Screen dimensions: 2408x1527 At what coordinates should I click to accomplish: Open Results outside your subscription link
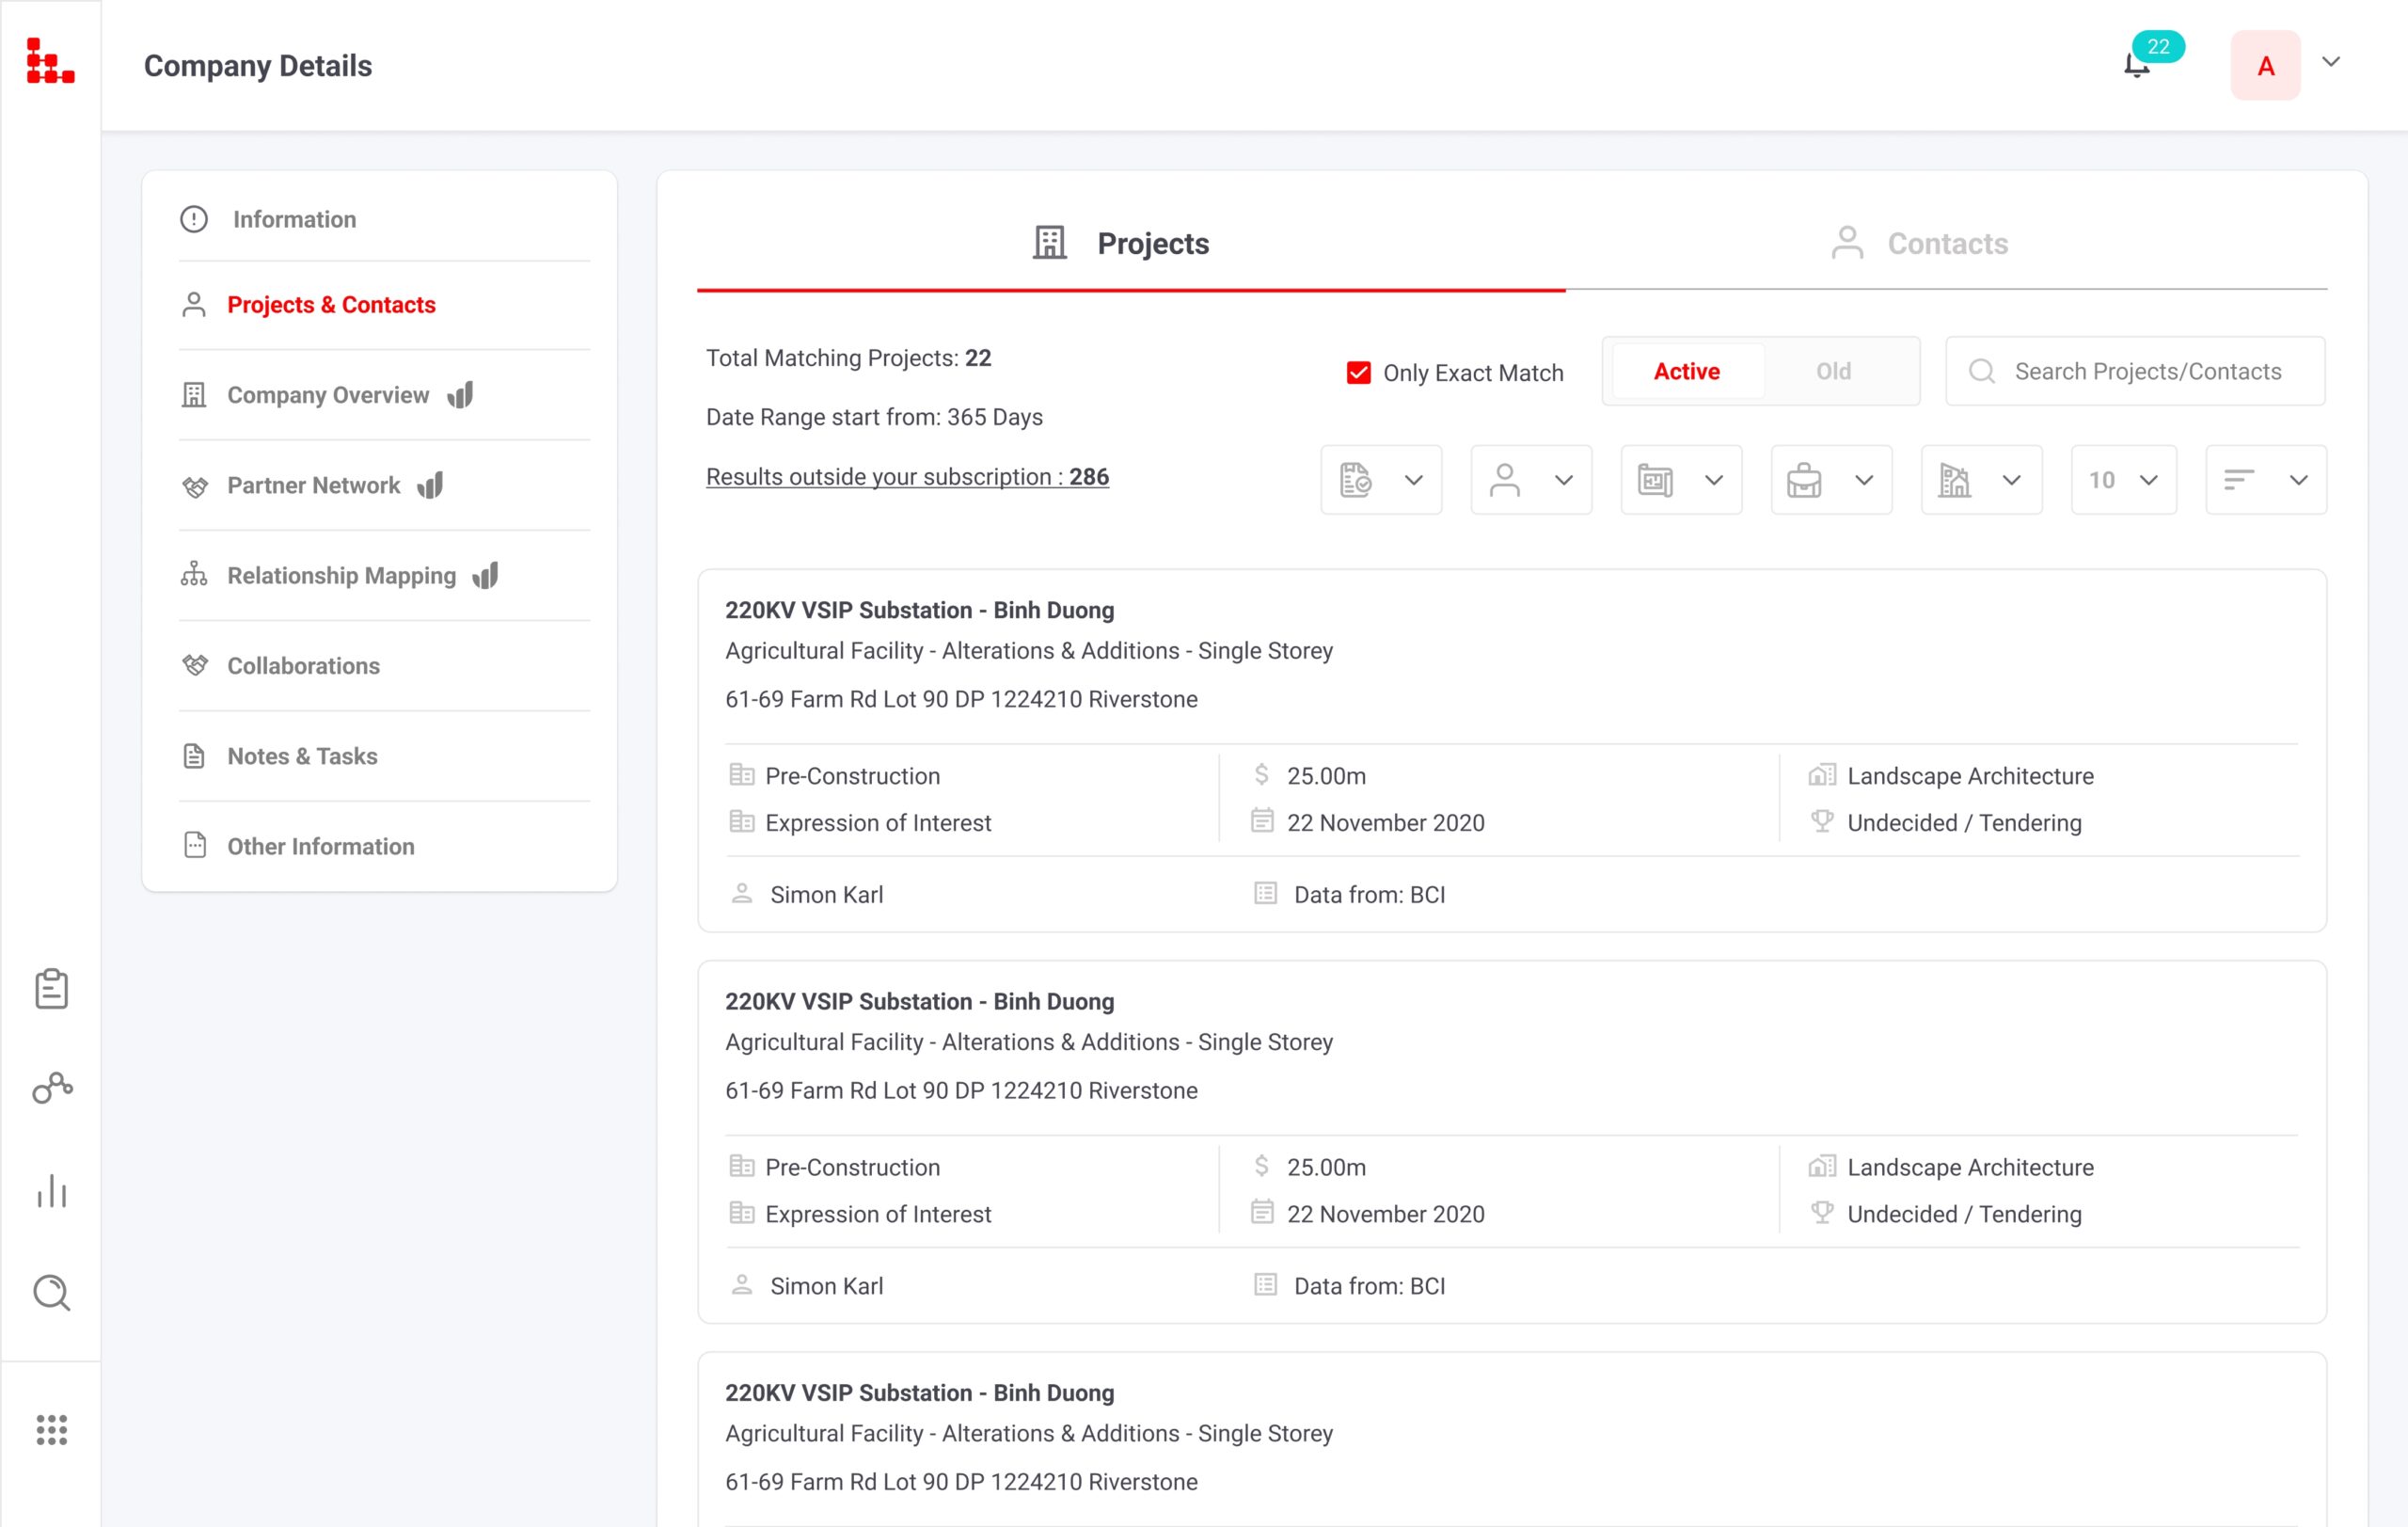[x=907, y=477]
